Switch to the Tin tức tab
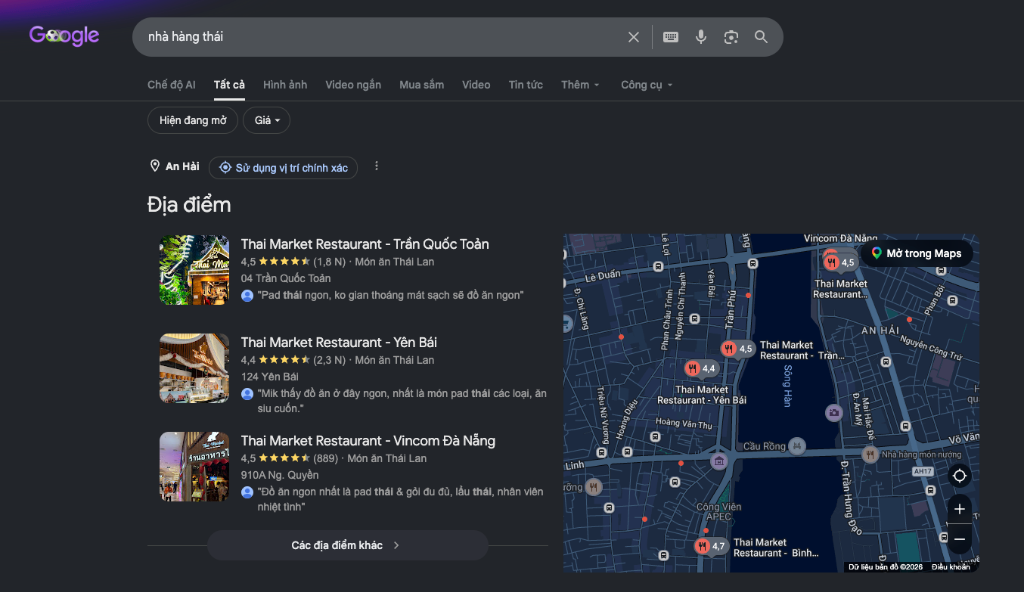The width and height of the screenshot is (1024, 592). tap(526, 85)
